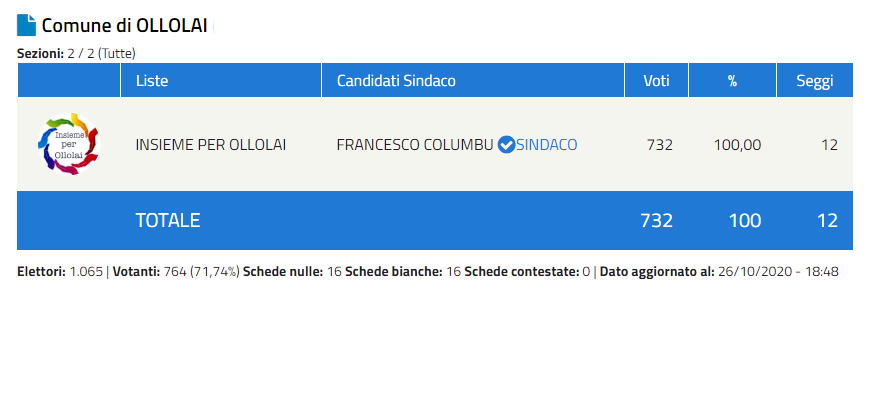
Task: Click the Dato aggiornato al timestamp
Action: pos(719,272)
